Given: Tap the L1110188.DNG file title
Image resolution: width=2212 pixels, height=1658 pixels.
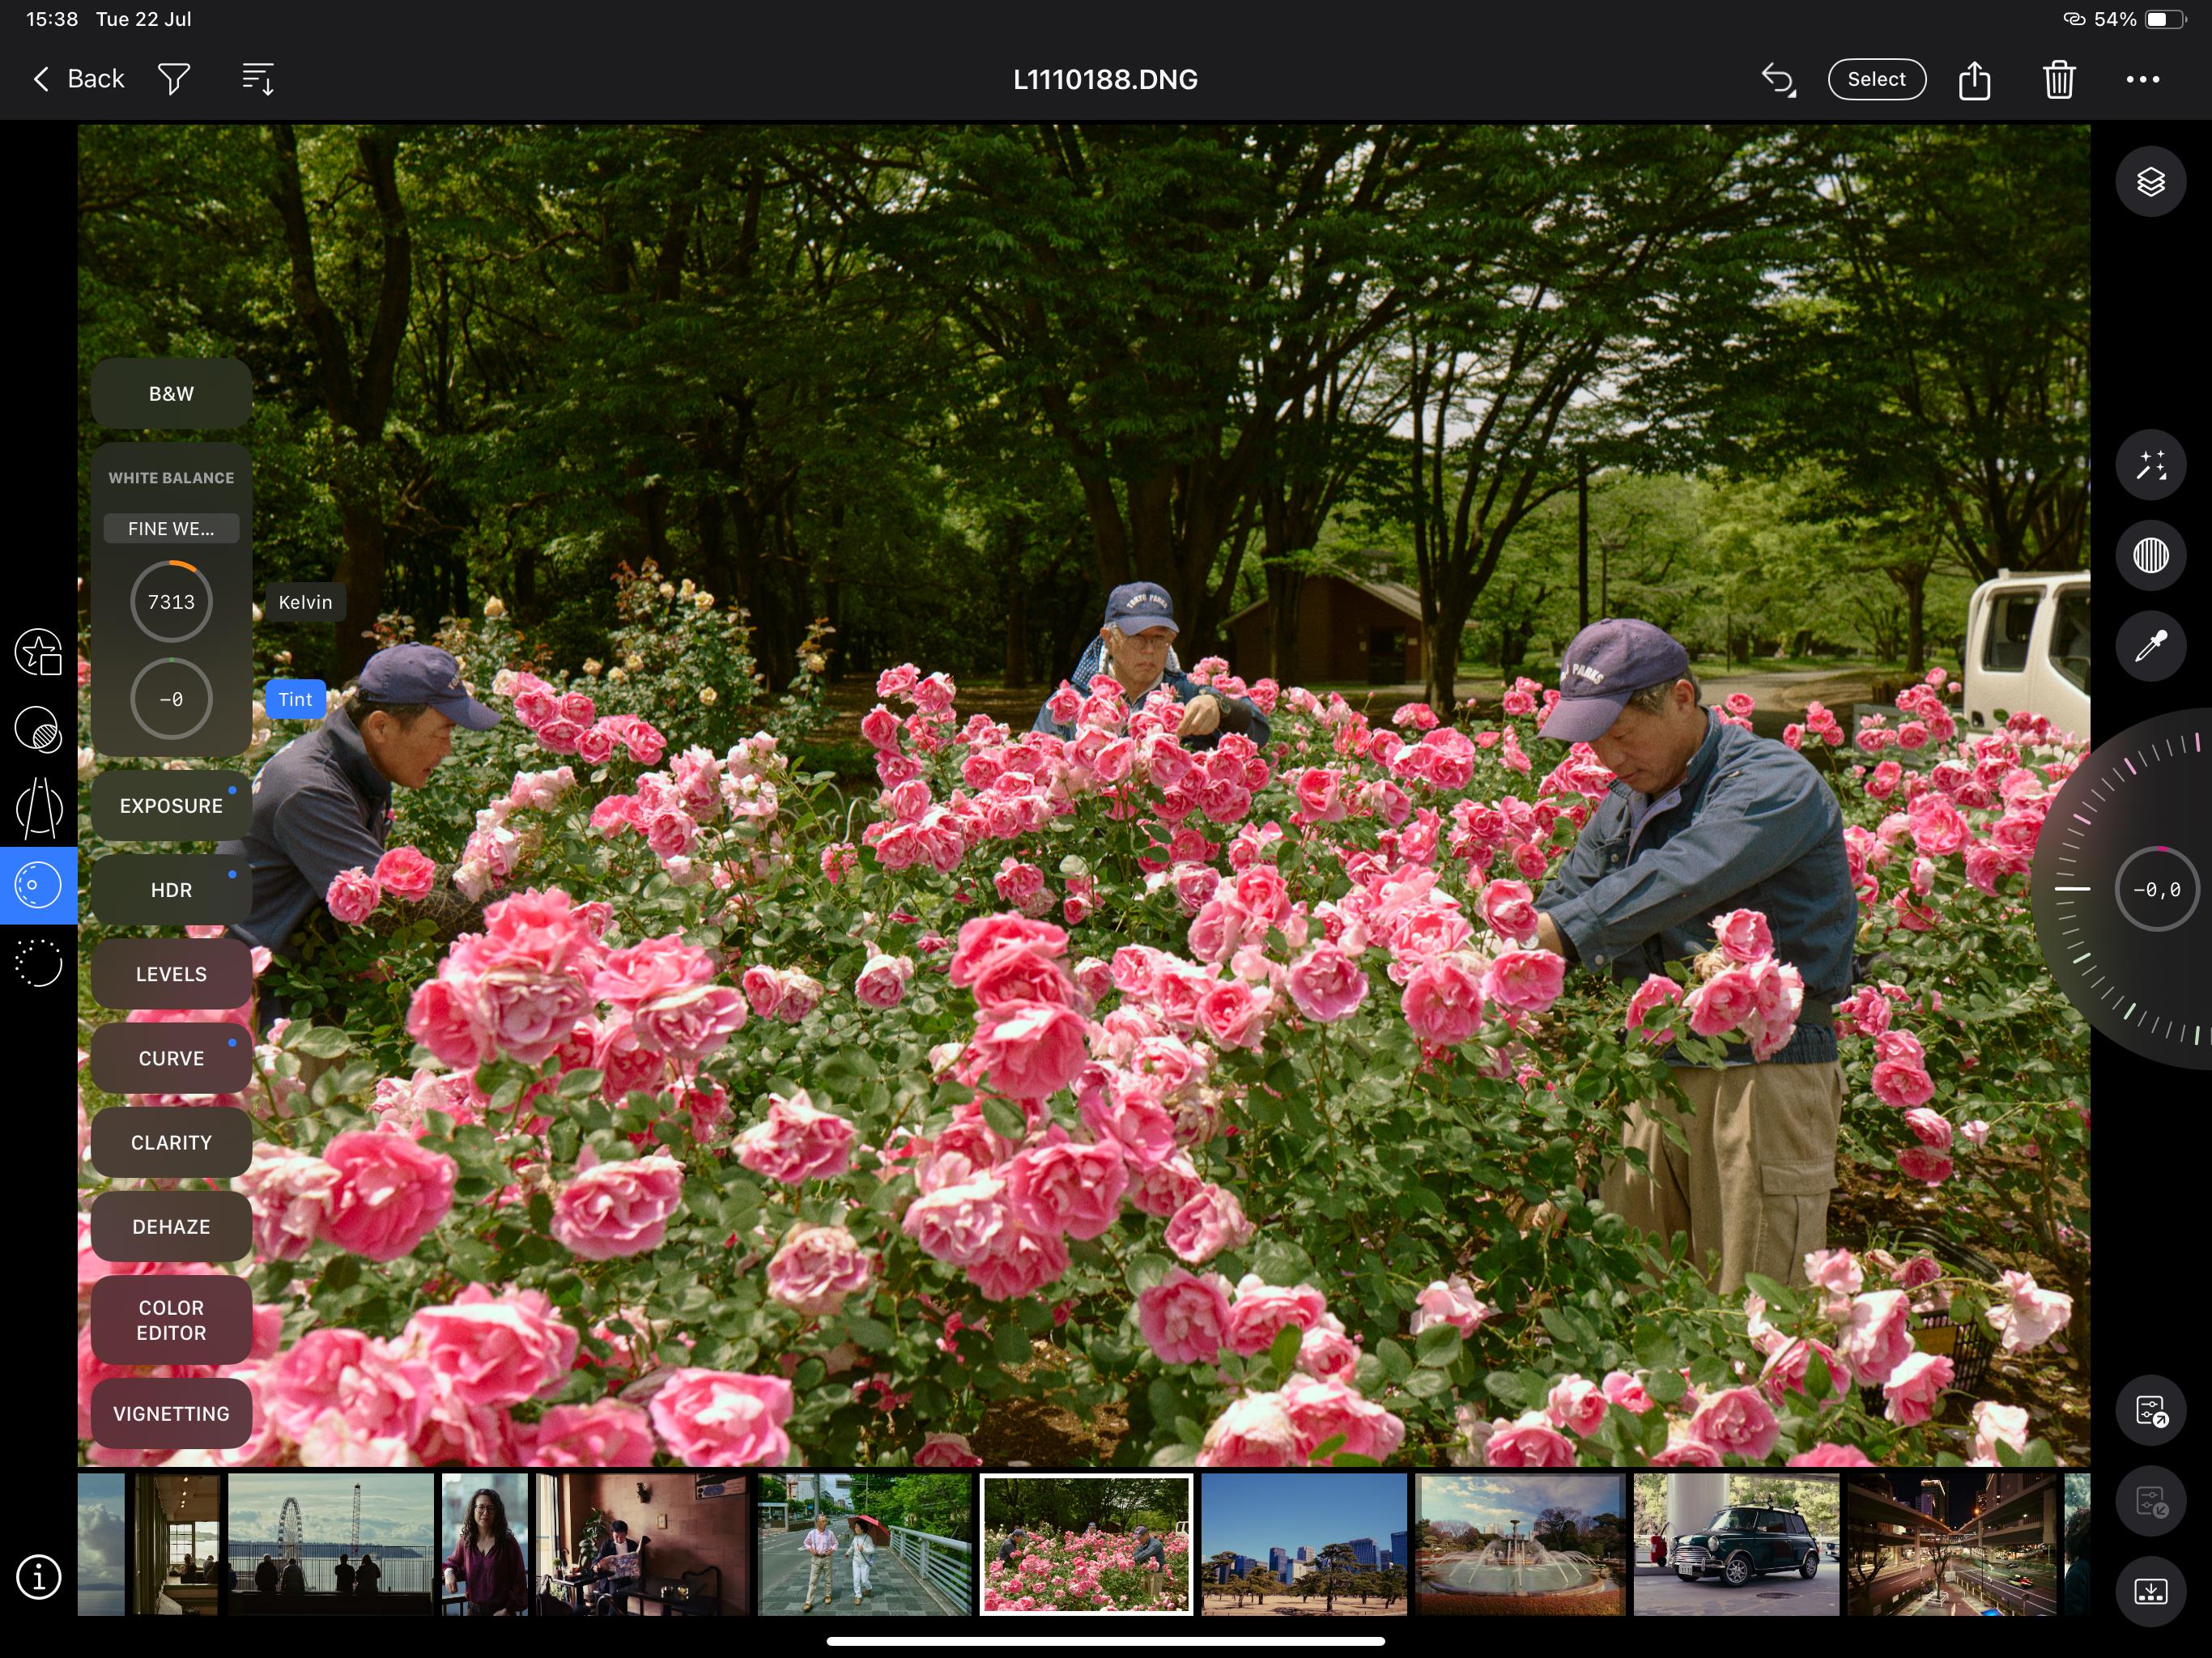Looking at the screenshot, I should [x=1105, y=79].
